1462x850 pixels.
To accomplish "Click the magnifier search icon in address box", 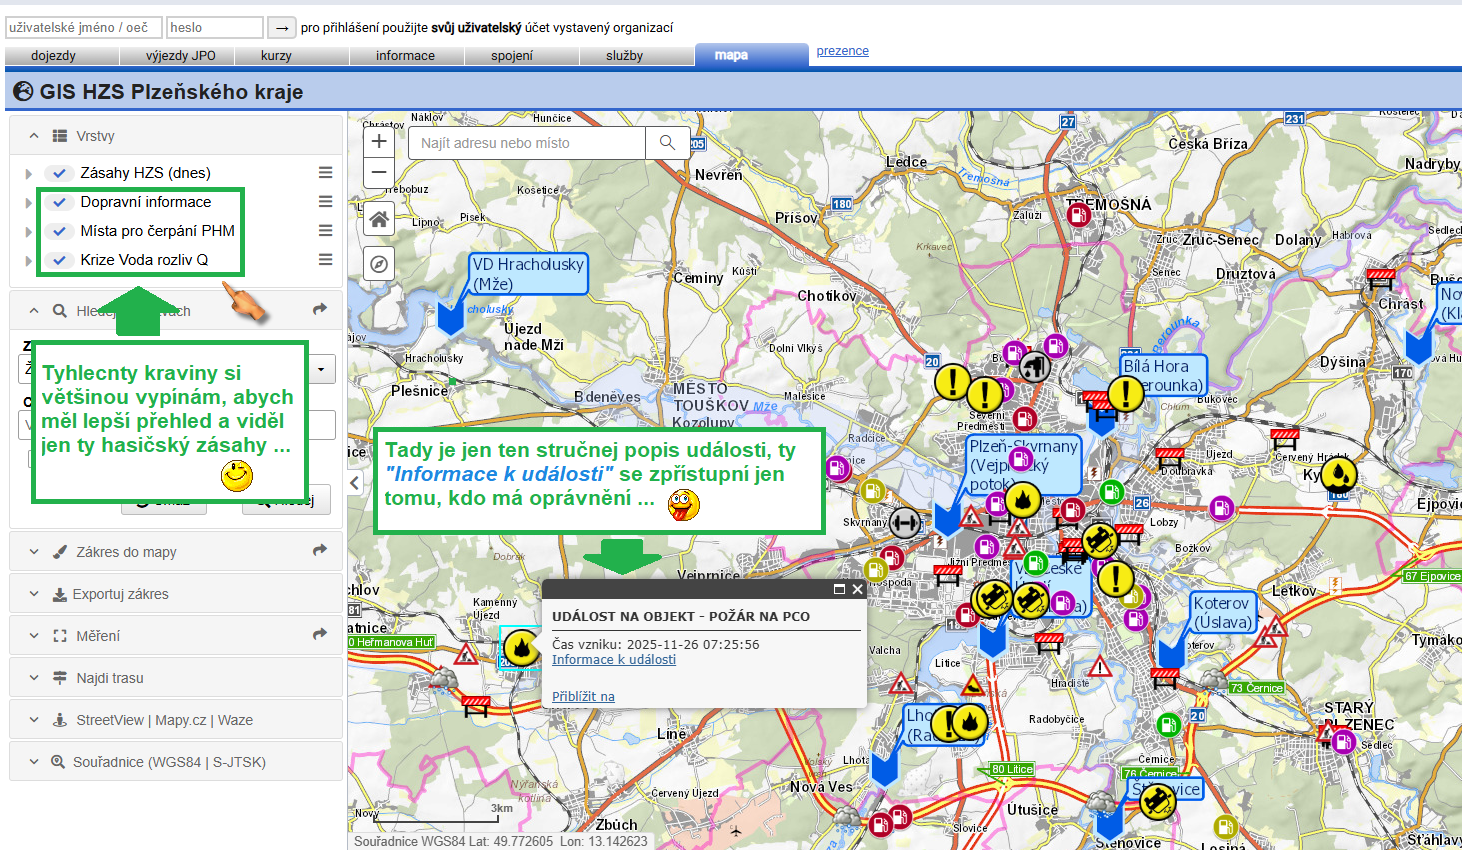I will click(x=667, y=143).
